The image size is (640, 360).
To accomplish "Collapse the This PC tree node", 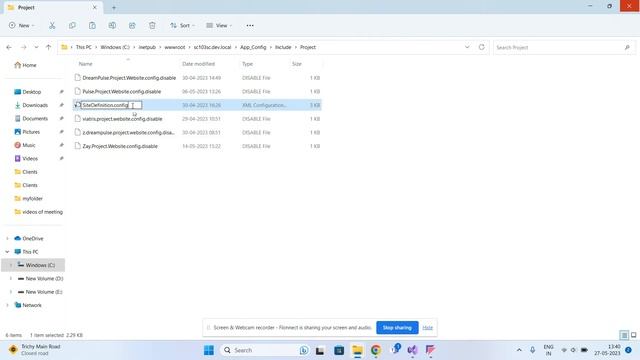I will pyautogui.click(x=7, y=252).
